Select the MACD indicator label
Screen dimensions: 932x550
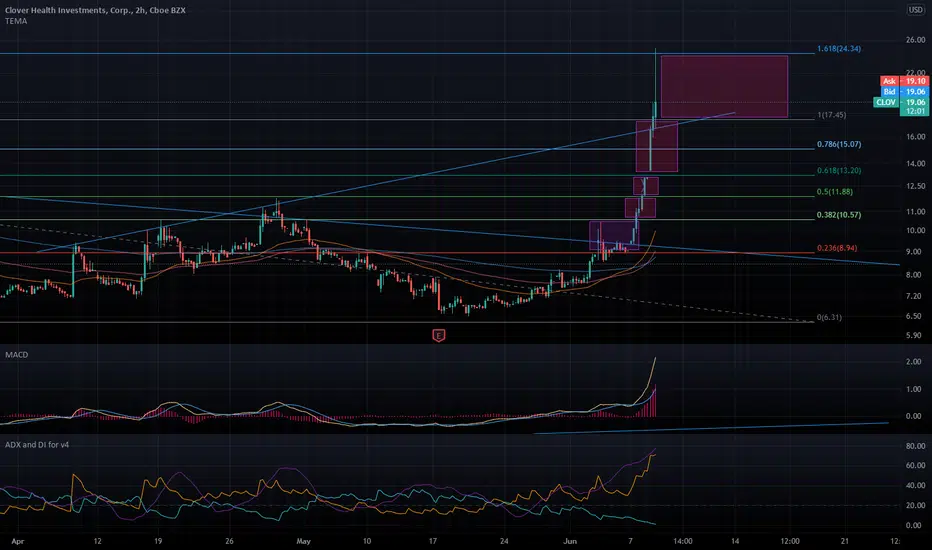[17, 355]
